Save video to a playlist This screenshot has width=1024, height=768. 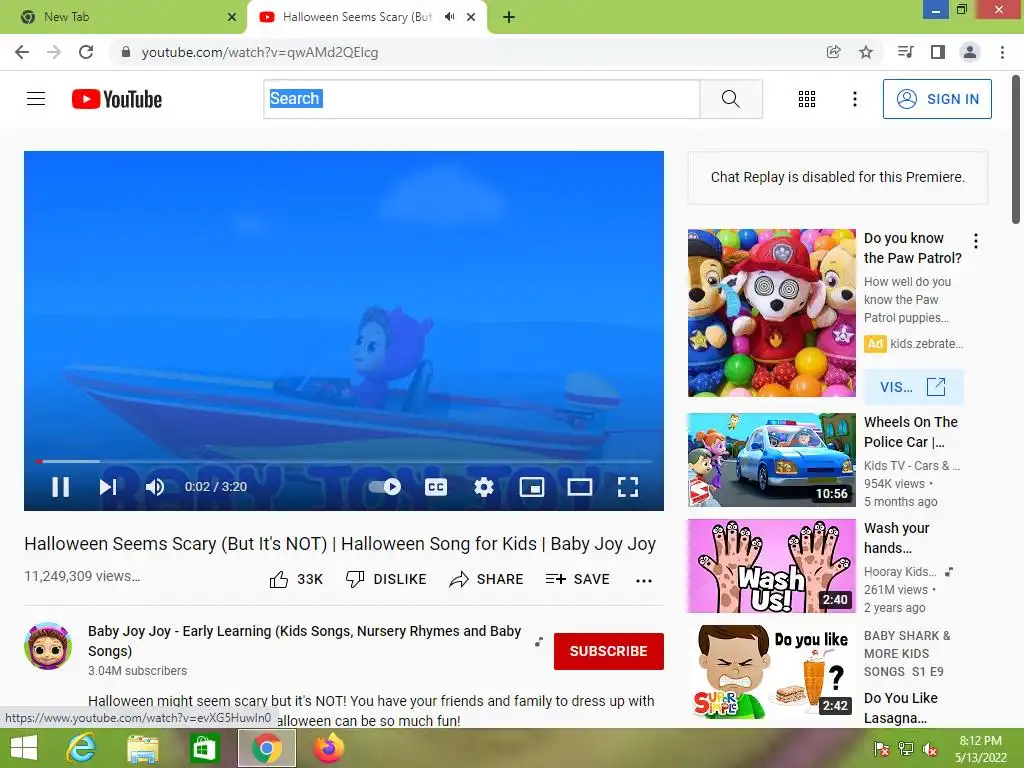pos(577,579)
